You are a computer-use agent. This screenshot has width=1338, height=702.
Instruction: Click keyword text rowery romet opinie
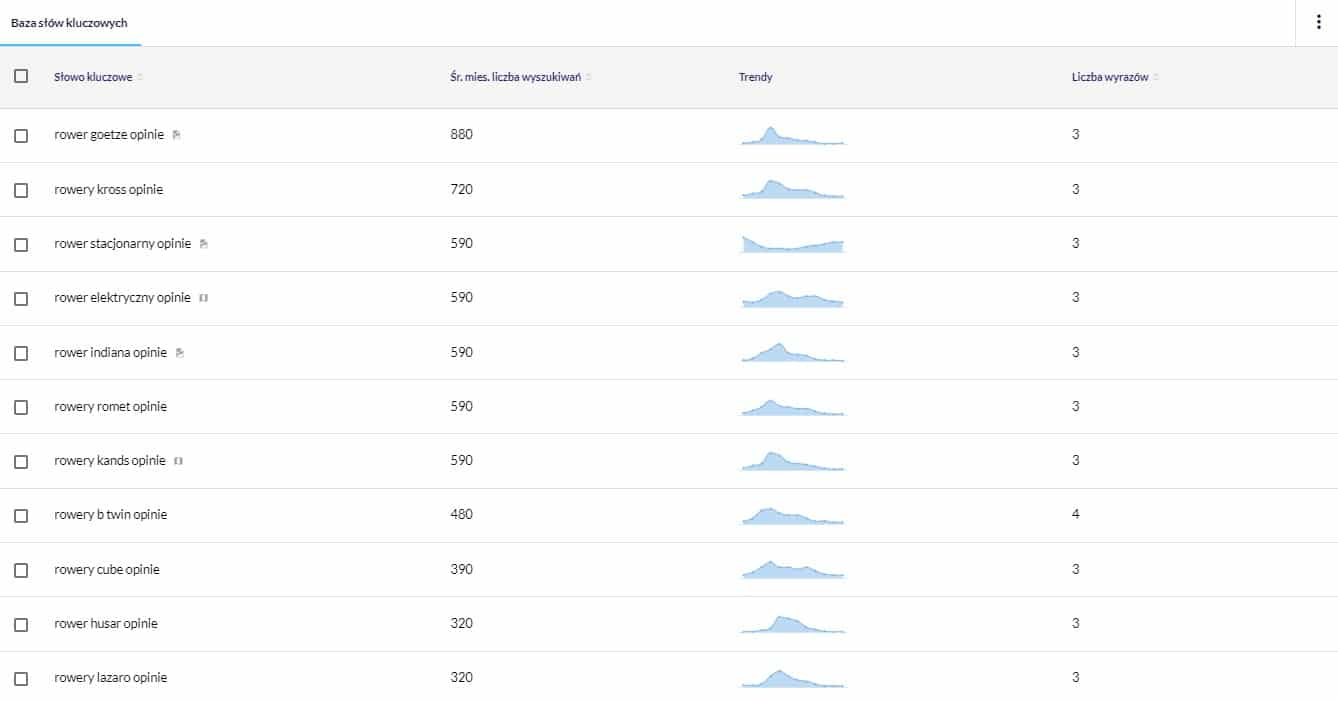[x=110, y=407]
